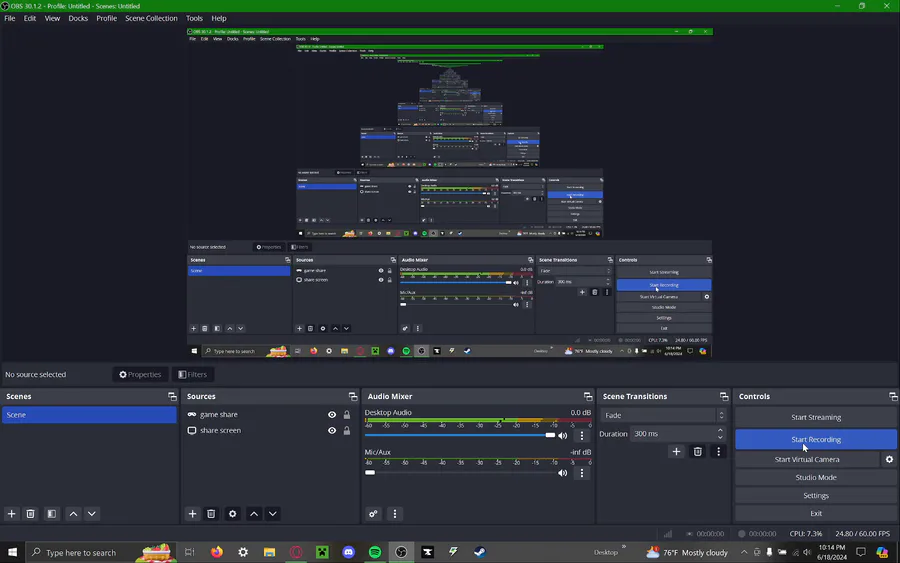Open the Docks menu
The height and width of the screenshot is (563, 900).
coord(78,18)
